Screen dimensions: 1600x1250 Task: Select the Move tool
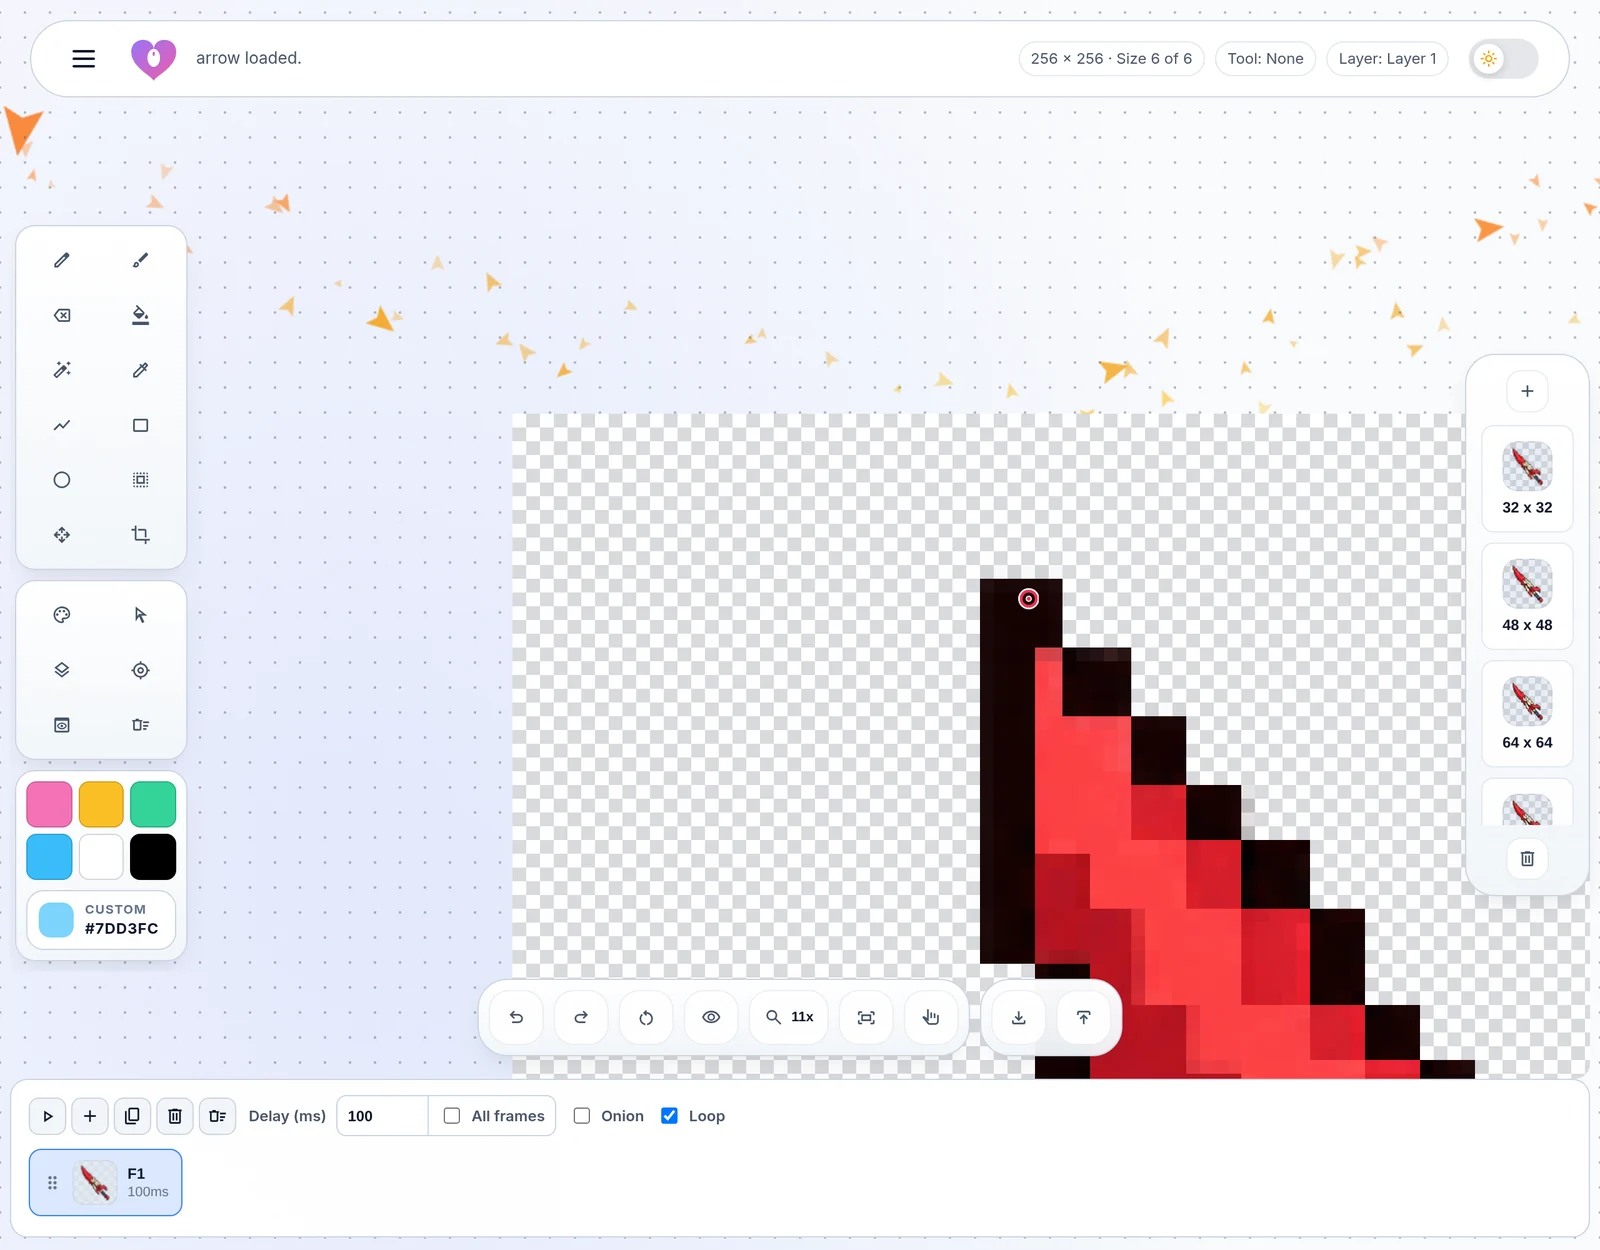tap(62, 535)
